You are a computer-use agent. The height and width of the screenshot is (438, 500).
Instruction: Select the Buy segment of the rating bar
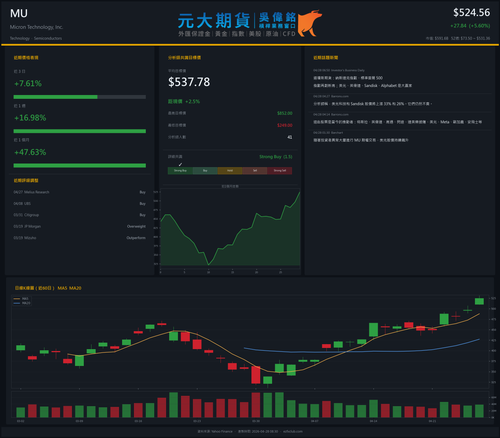(205, 171)
